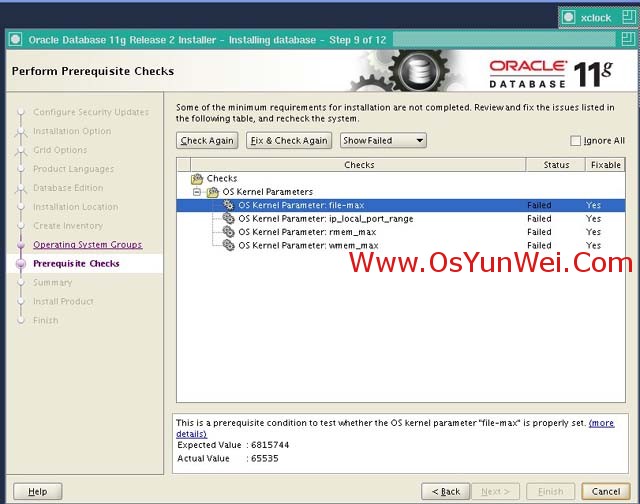Screen dimensions: 640x504
Task: Select the Installation Location step
Action: (76, 207)
